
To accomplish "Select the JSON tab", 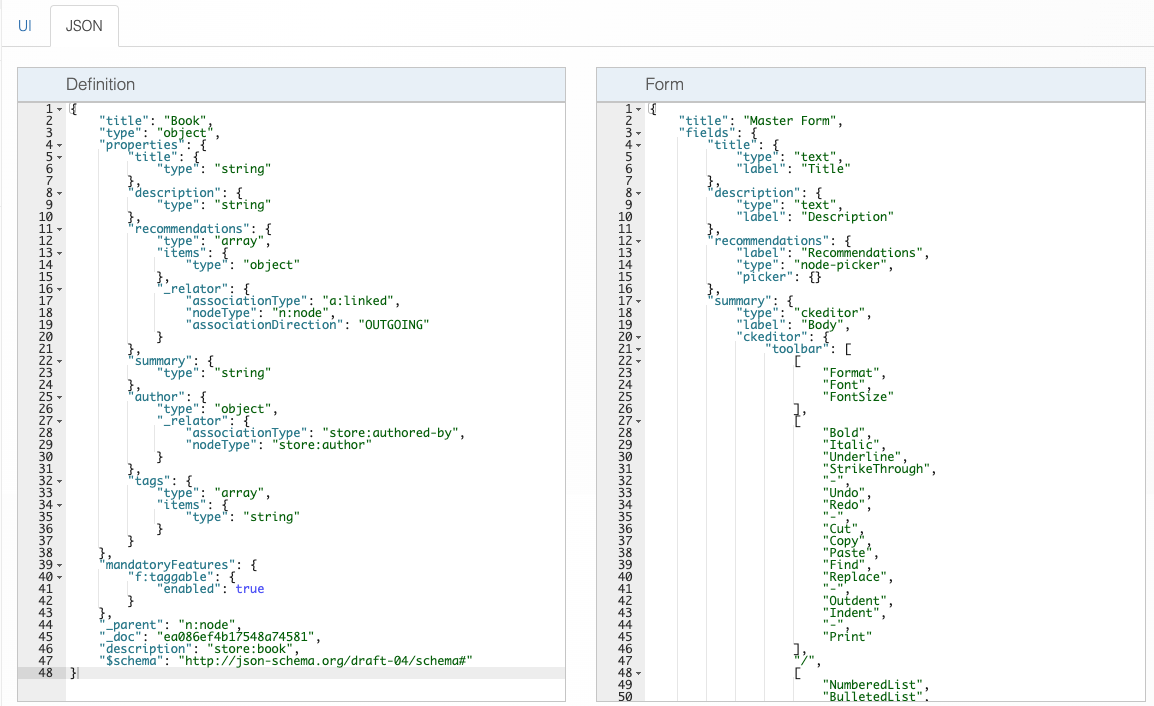I will 84,25.
